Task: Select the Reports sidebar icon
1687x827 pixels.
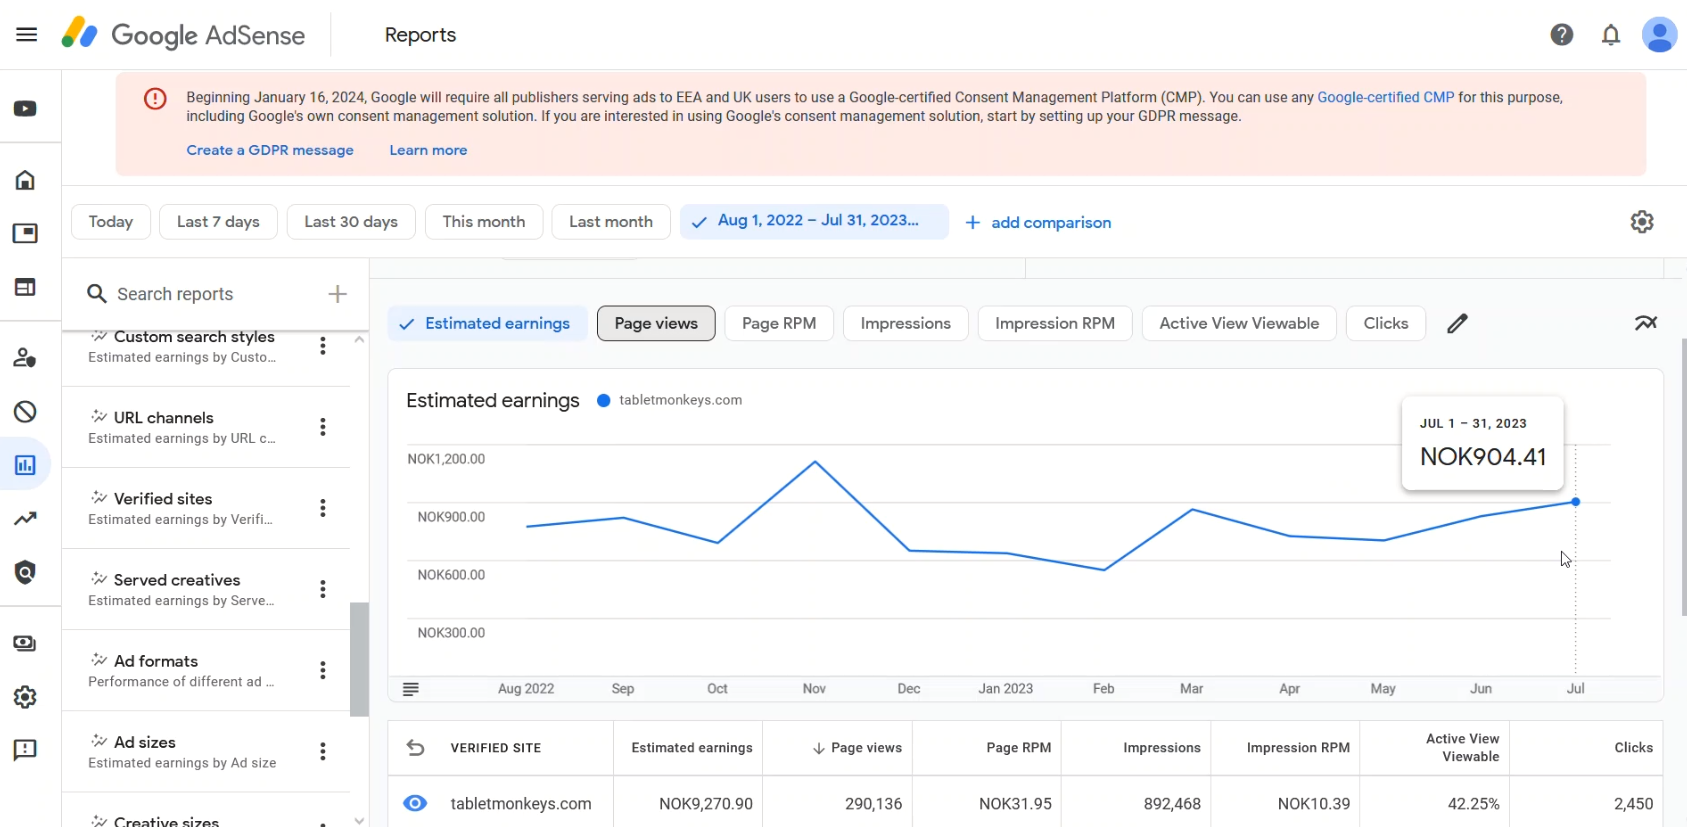Action: pos(25,465)
